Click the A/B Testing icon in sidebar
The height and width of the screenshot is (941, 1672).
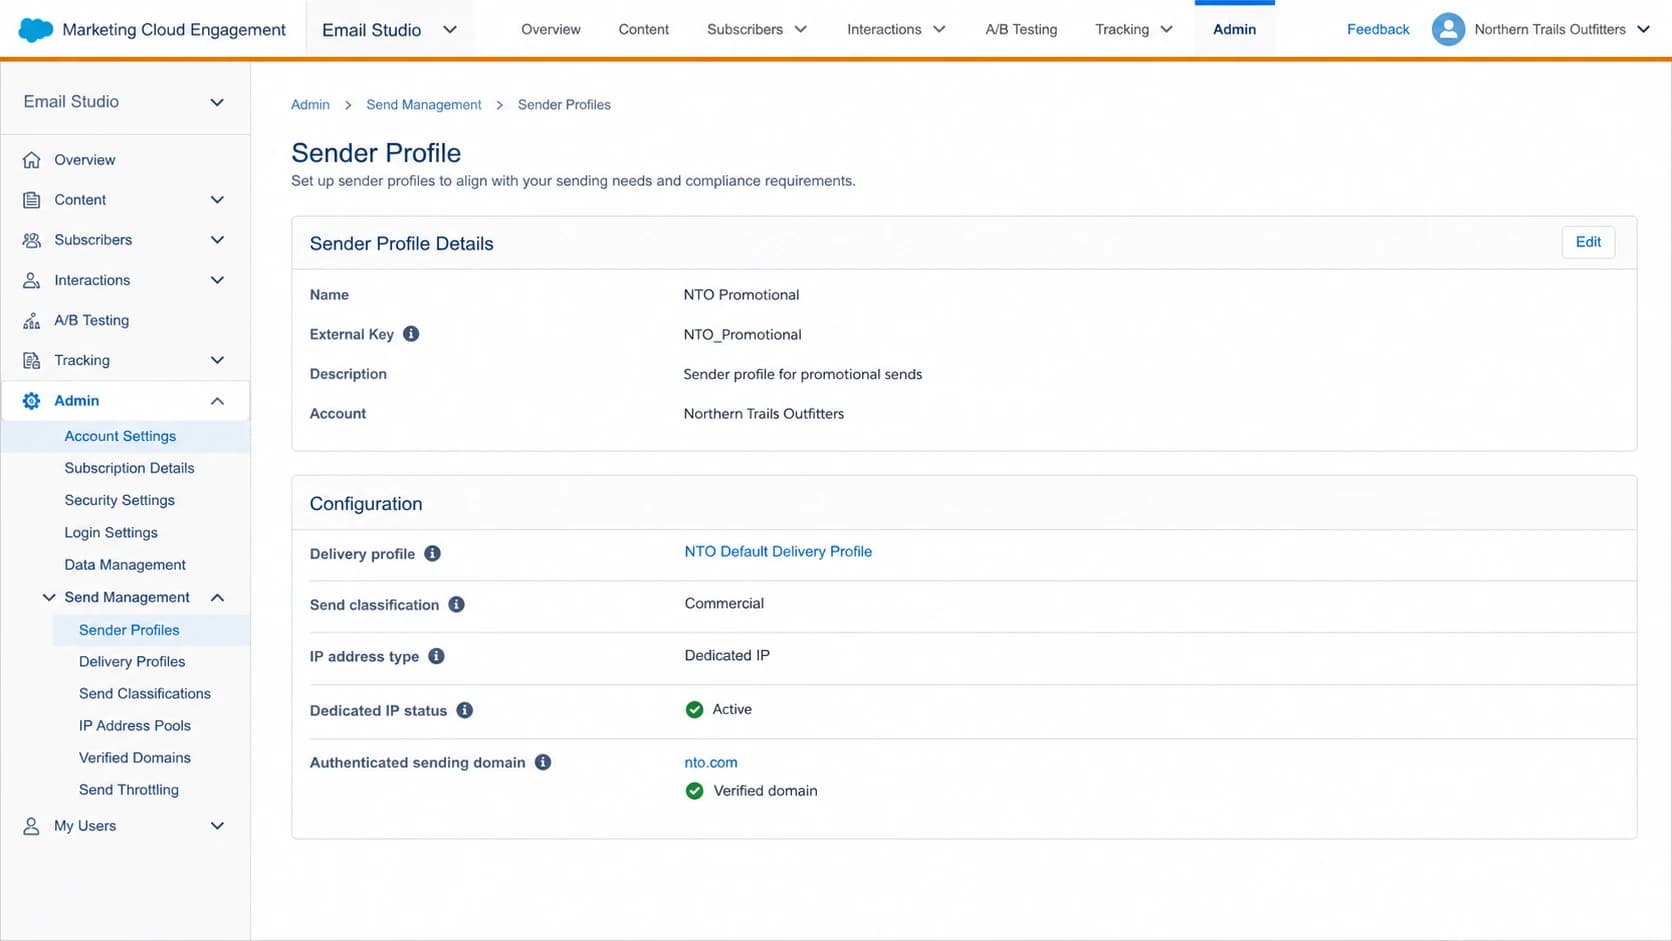tap(32, 320)
